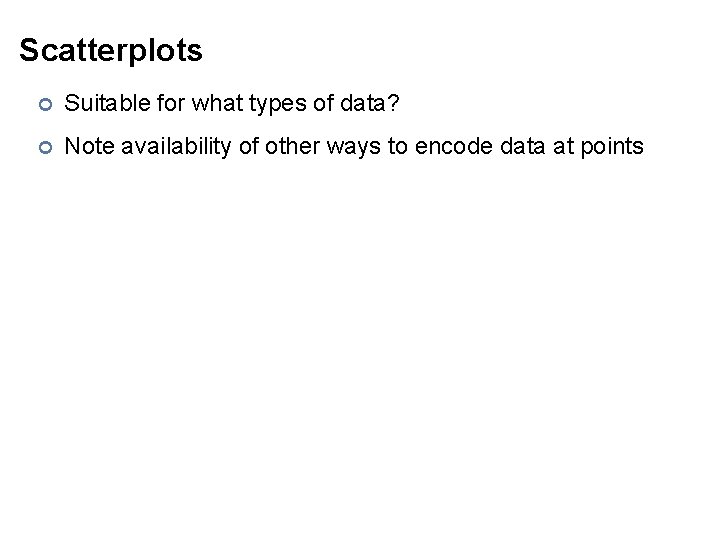Image resolution: width=720 pixels, height=540 pixels.
Task: Click the line starting 'Note availability of other ways'
Action: coord(353,147)
